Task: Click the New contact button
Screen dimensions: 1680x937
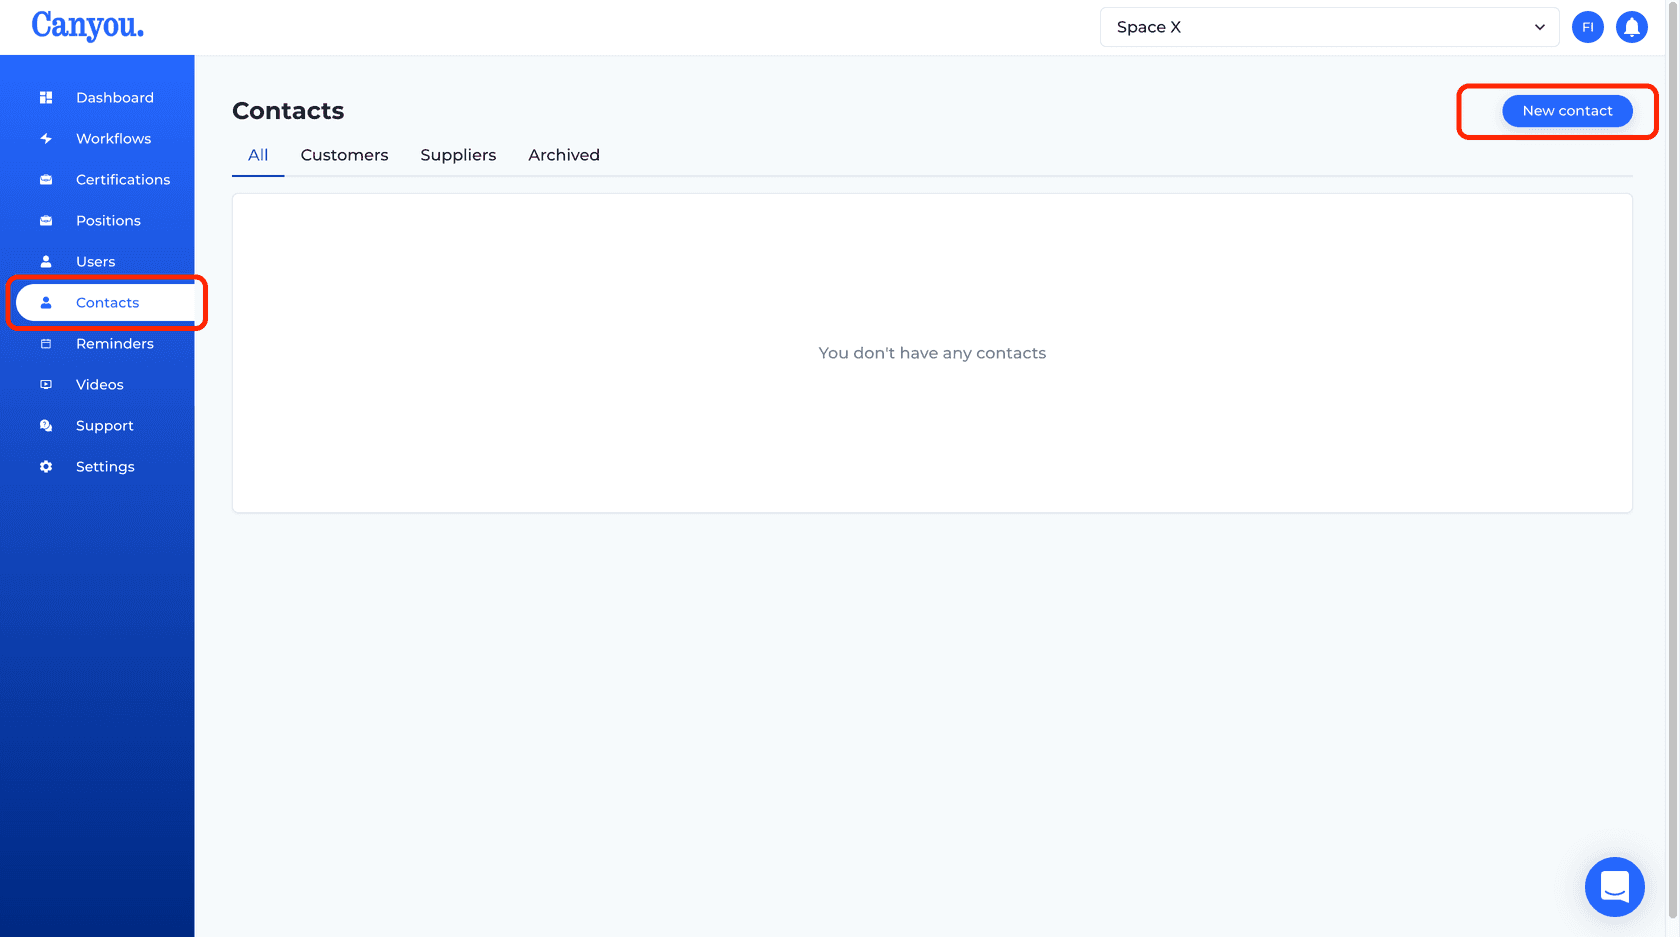Action: [x=1566, y=110]
